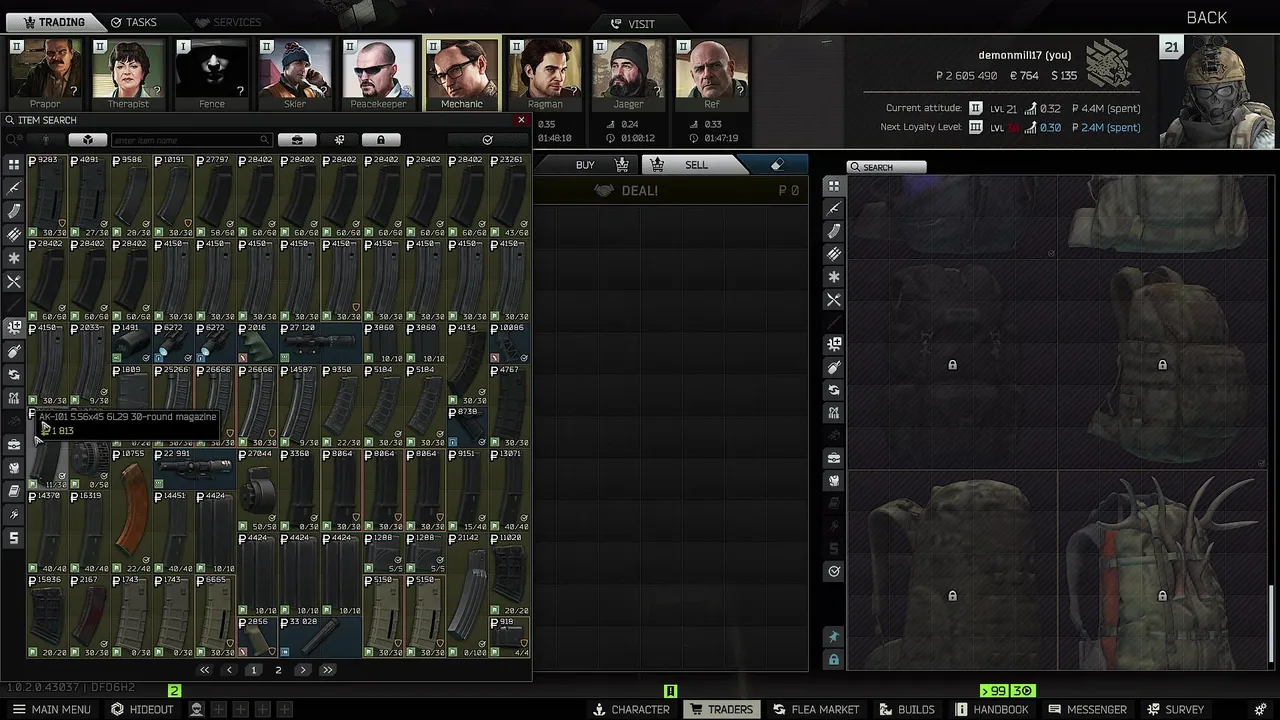Select trader Prapor portrait

[45, 74]
